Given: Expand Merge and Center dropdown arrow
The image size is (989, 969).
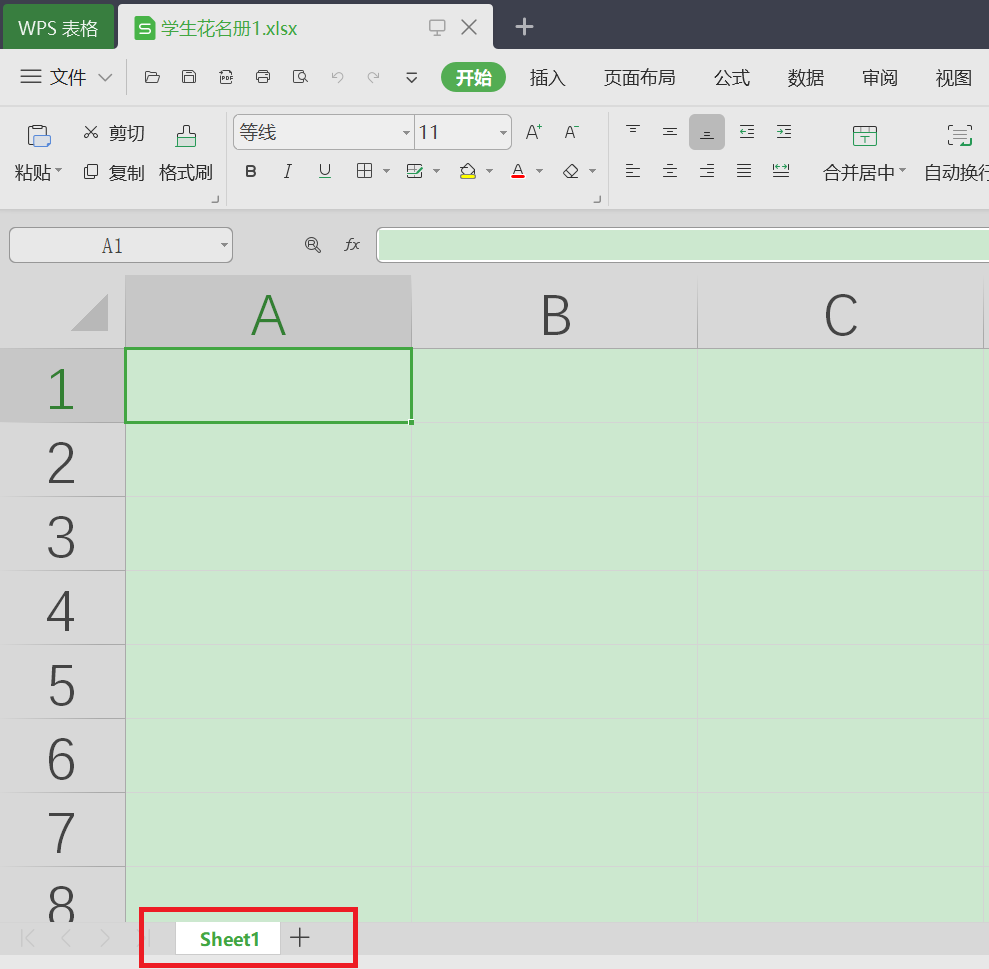Looking at the screenshot, I should [903, 170].
